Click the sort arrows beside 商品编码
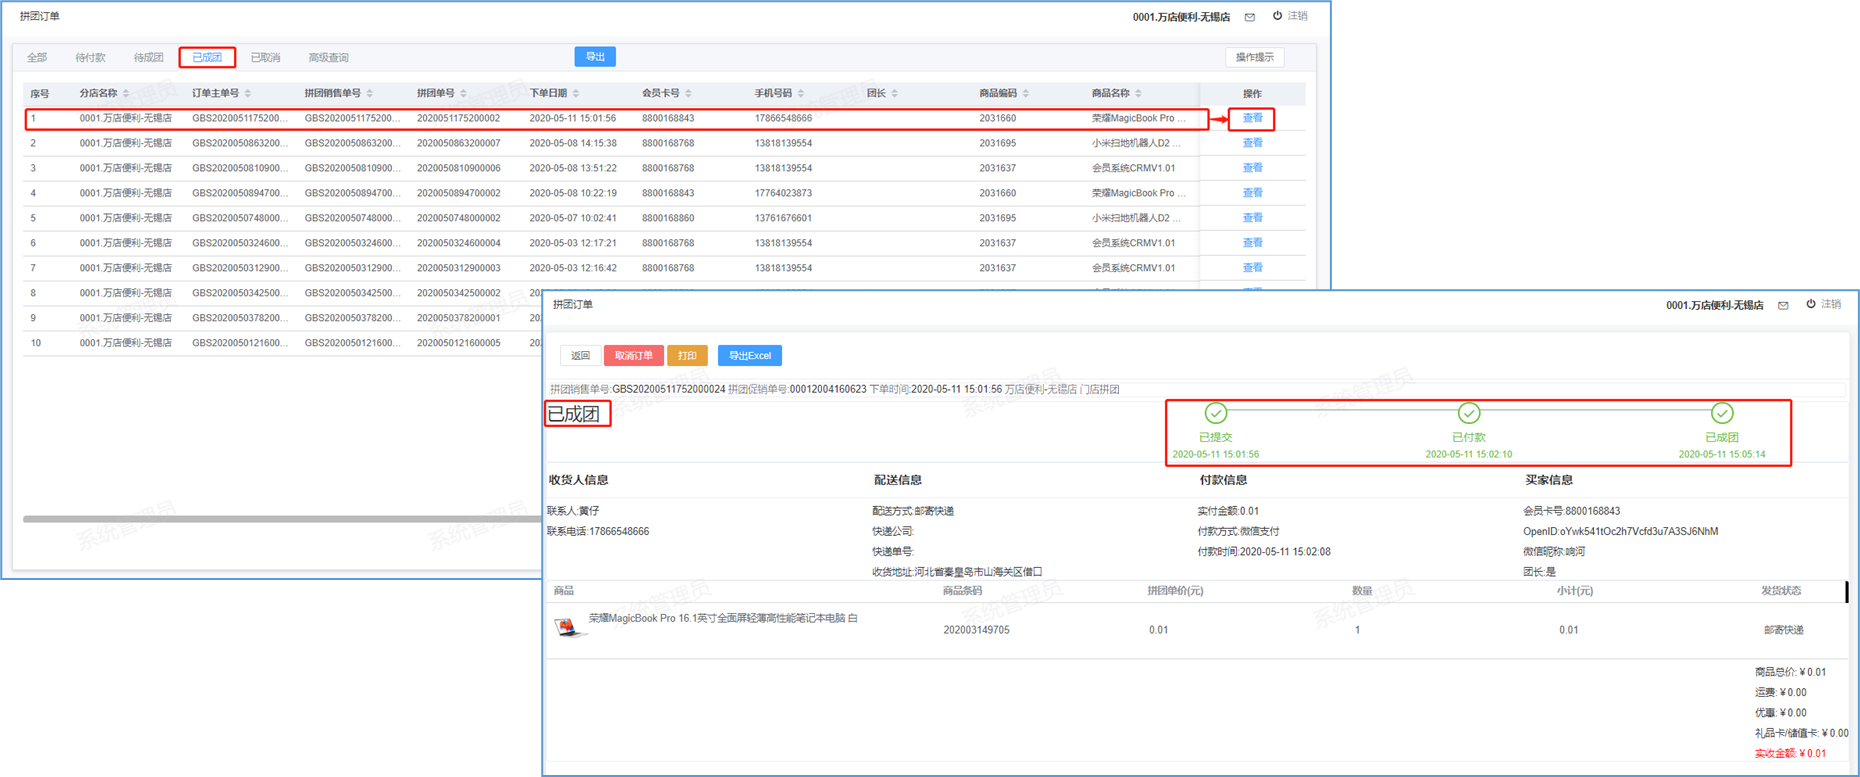 pyautogui.click(x=1026, y=94)
